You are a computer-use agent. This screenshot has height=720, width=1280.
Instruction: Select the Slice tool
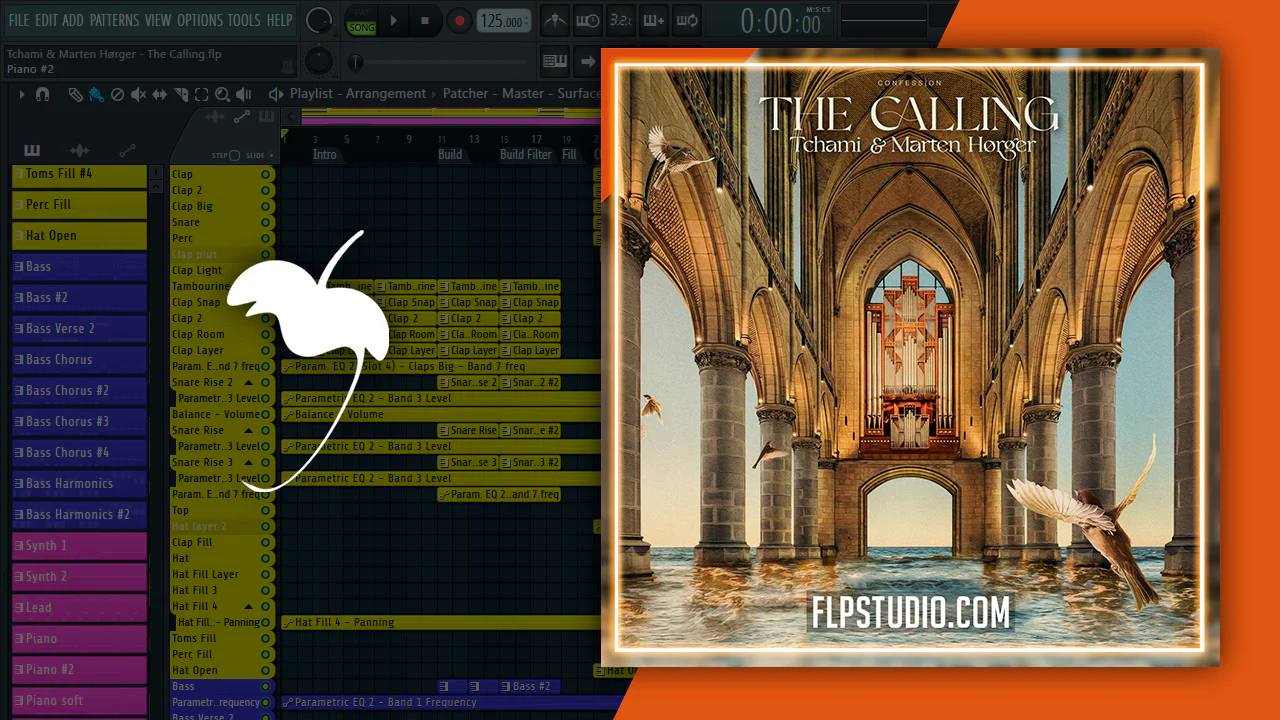click(181, 94)
